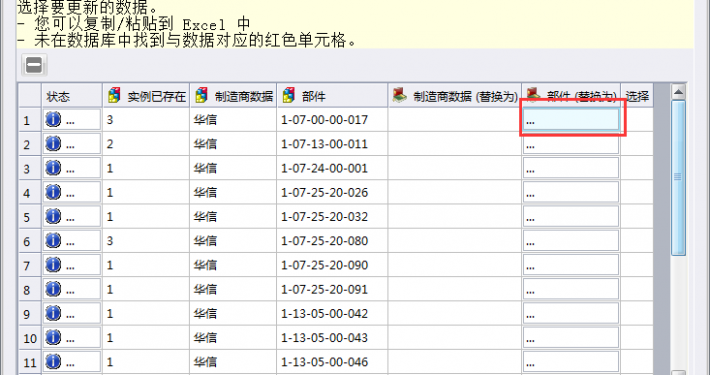
Task: Select the 部件 (替换为) field for 1-13-05-00-042
Action: click(x=571, y=313)
